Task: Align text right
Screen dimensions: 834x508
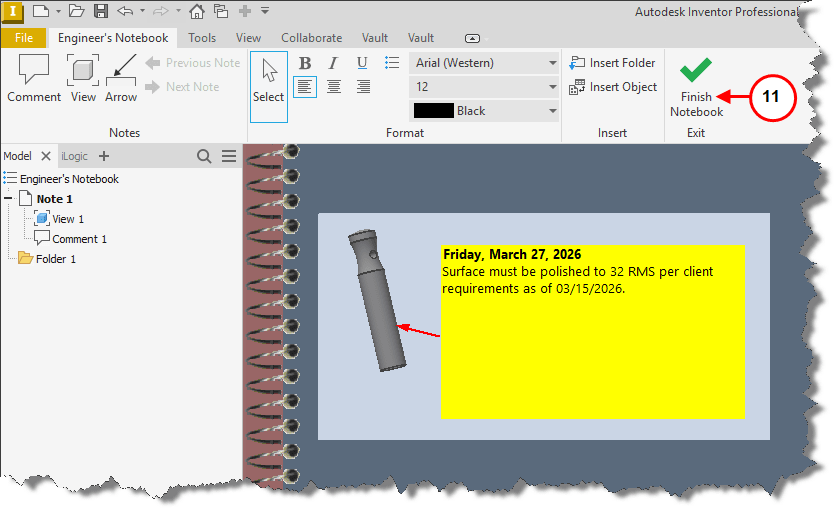Action: coord(363,87)
